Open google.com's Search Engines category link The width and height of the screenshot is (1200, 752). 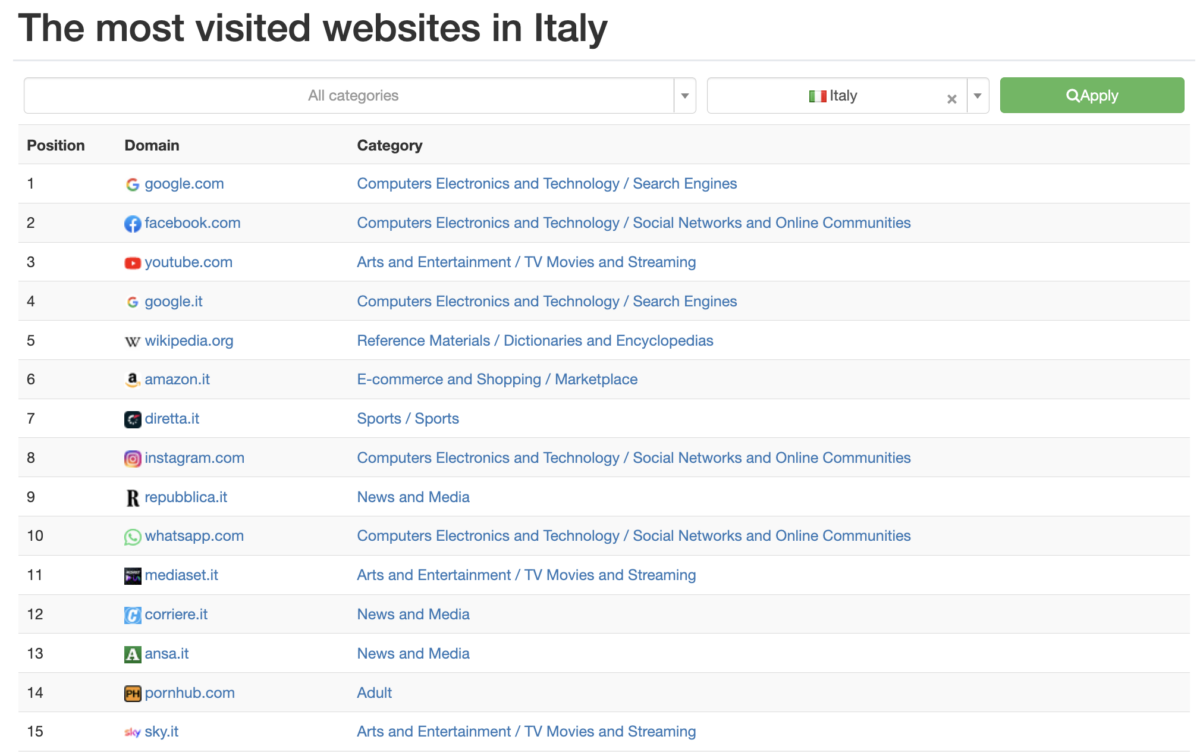(x=547, y=184)
